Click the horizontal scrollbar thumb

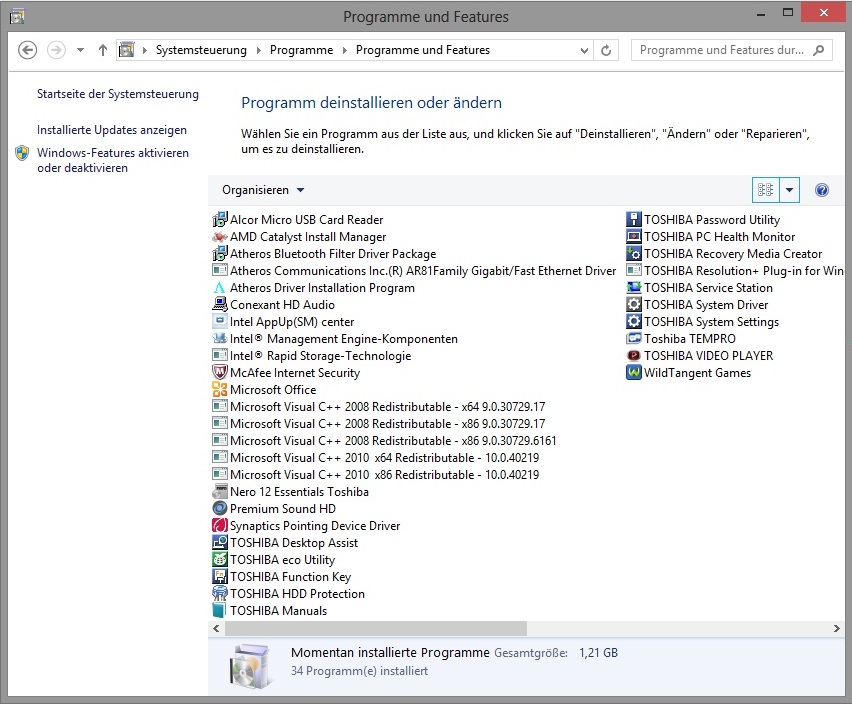pyautogui.click(x=376, y=628)
